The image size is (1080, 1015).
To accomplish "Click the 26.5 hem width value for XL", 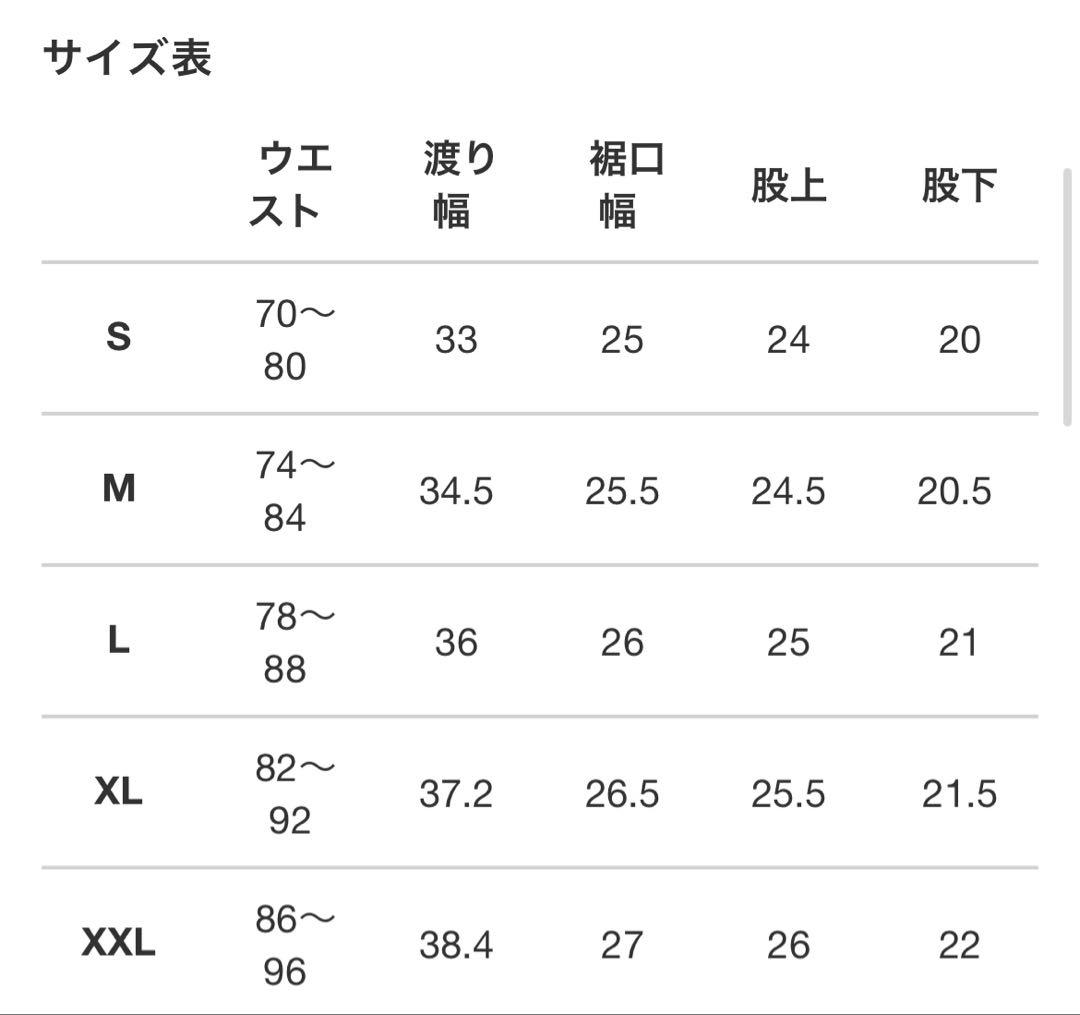I will pyautogui.click(x=622, y=794).
